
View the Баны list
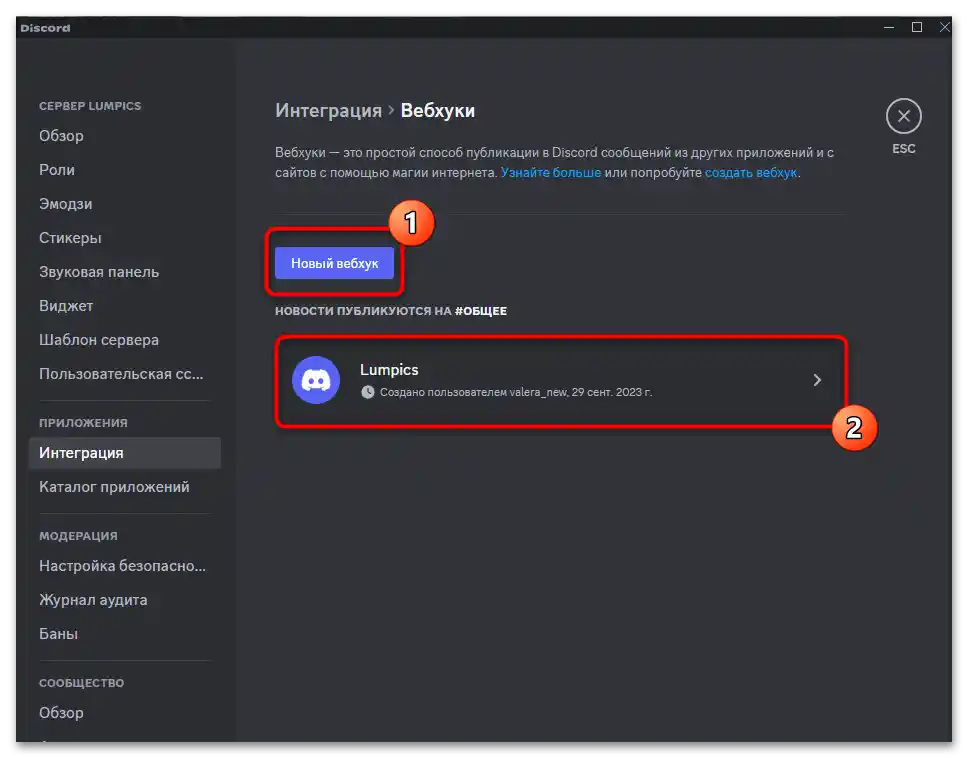(60, 633)
